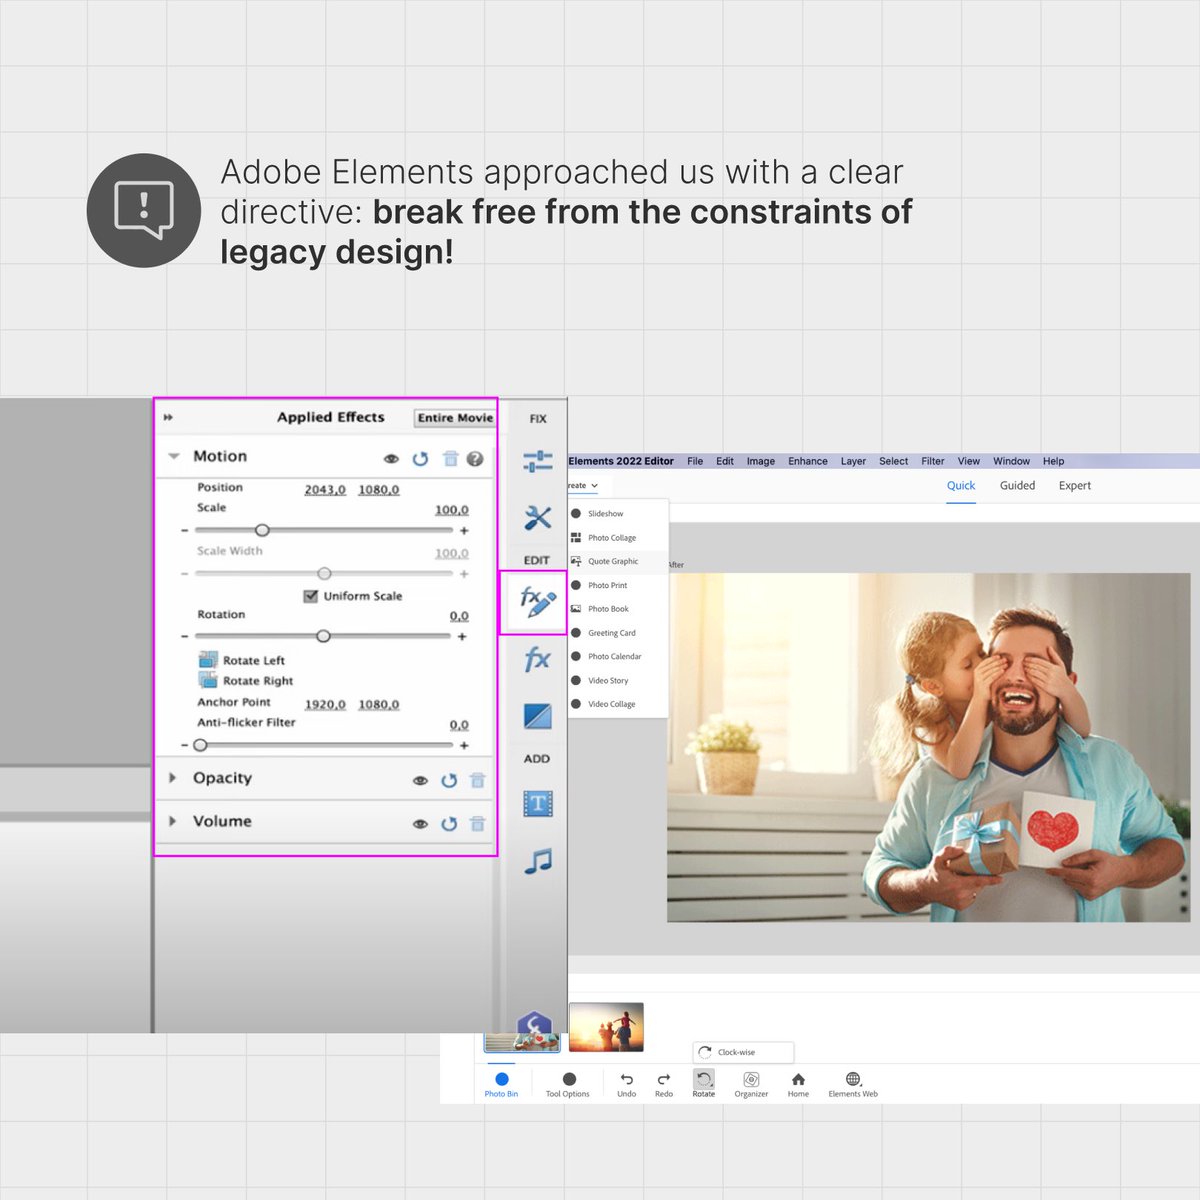
Task: Delete the Motion effect with trash icon
Action: click(450, 458)
